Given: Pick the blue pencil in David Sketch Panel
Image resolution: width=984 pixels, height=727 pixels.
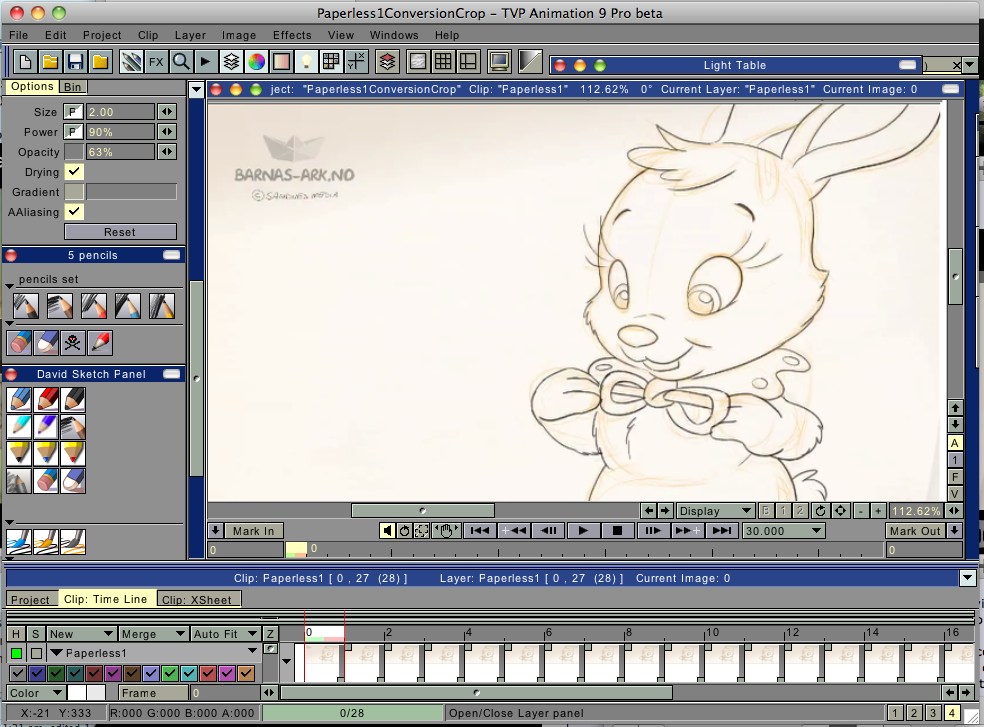Looking at the screenshot, I should point(19,400).
